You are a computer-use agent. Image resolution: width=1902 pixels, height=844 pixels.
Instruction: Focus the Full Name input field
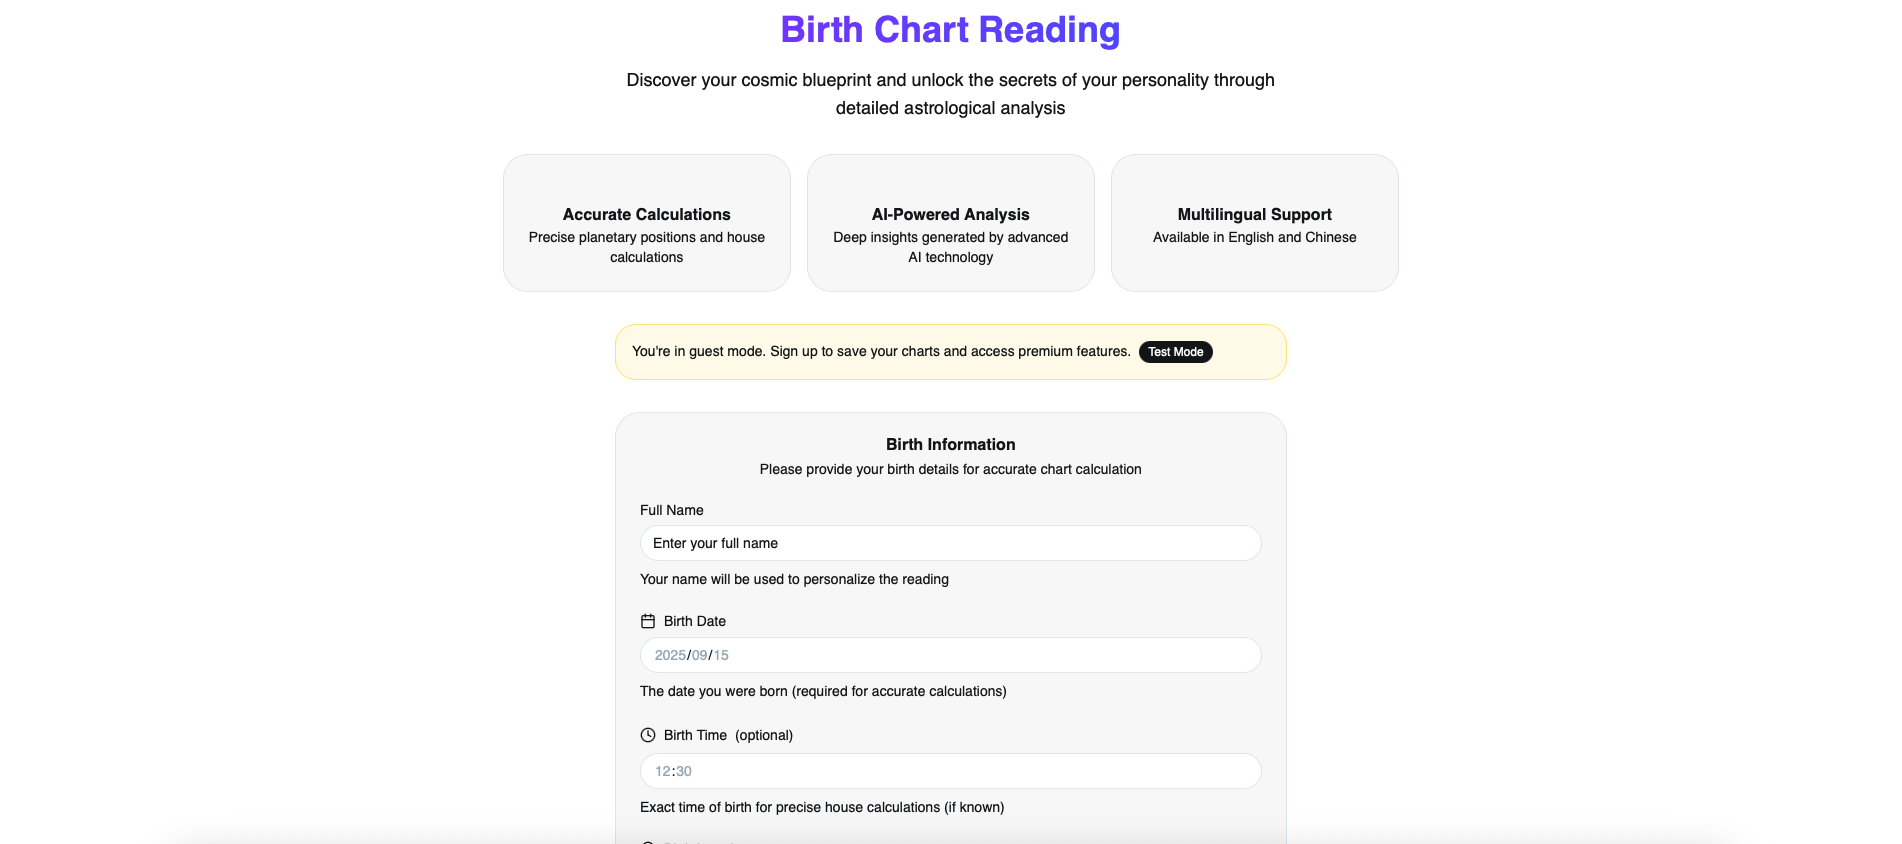tap(950, 543)
